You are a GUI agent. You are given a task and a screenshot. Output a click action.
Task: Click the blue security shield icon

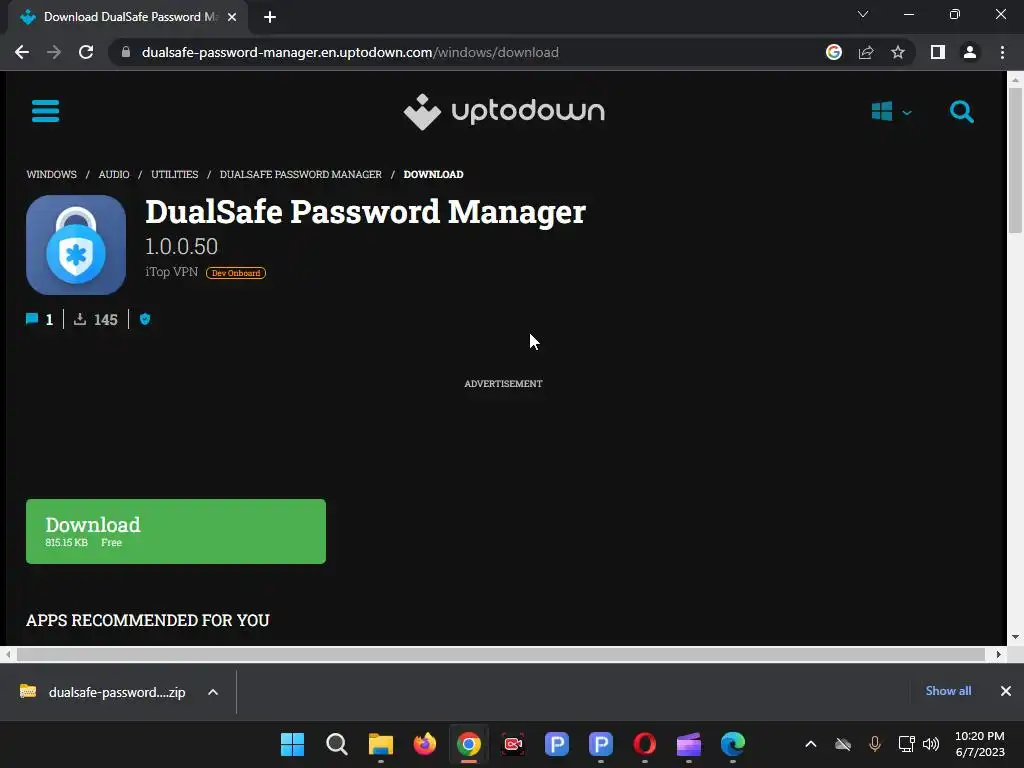[x=145, y=319]
